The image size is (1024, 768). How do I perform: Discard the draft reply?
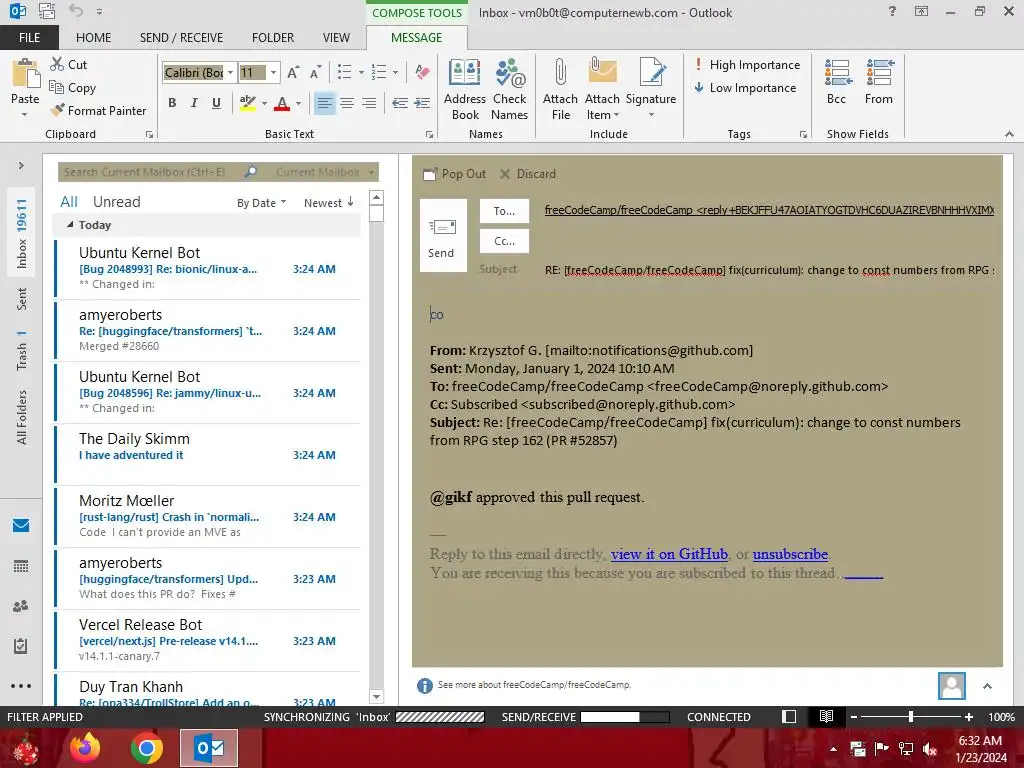[x=528, y=174]
